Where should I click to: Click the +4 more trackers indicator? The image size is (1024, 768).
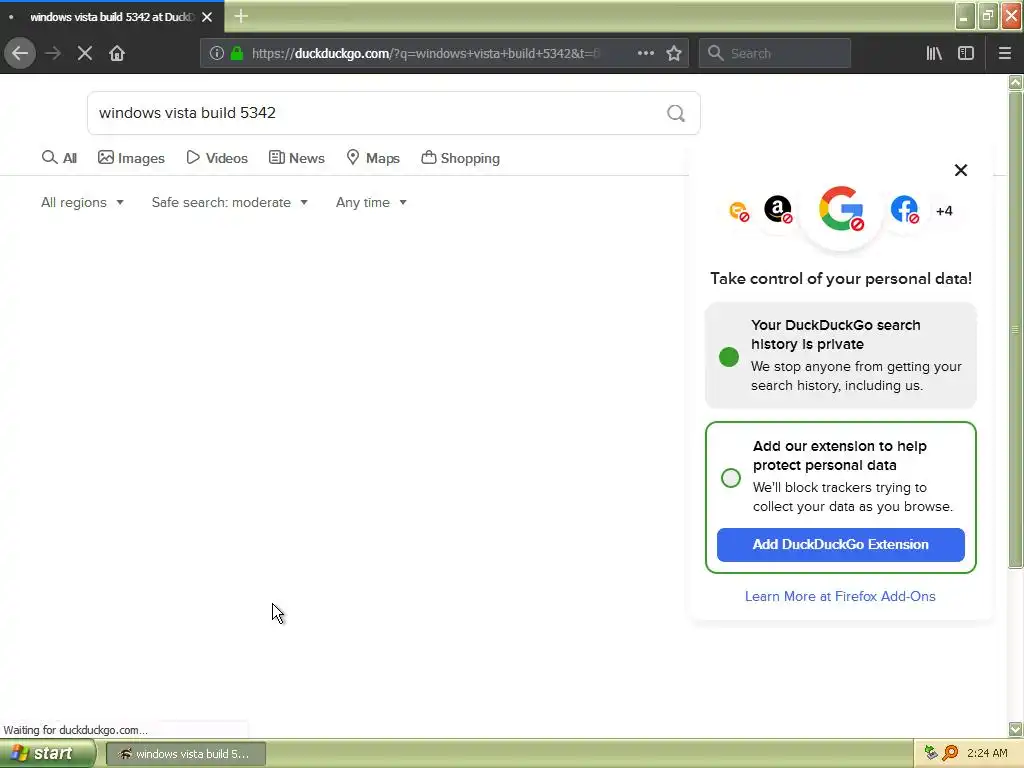(944, 211)
